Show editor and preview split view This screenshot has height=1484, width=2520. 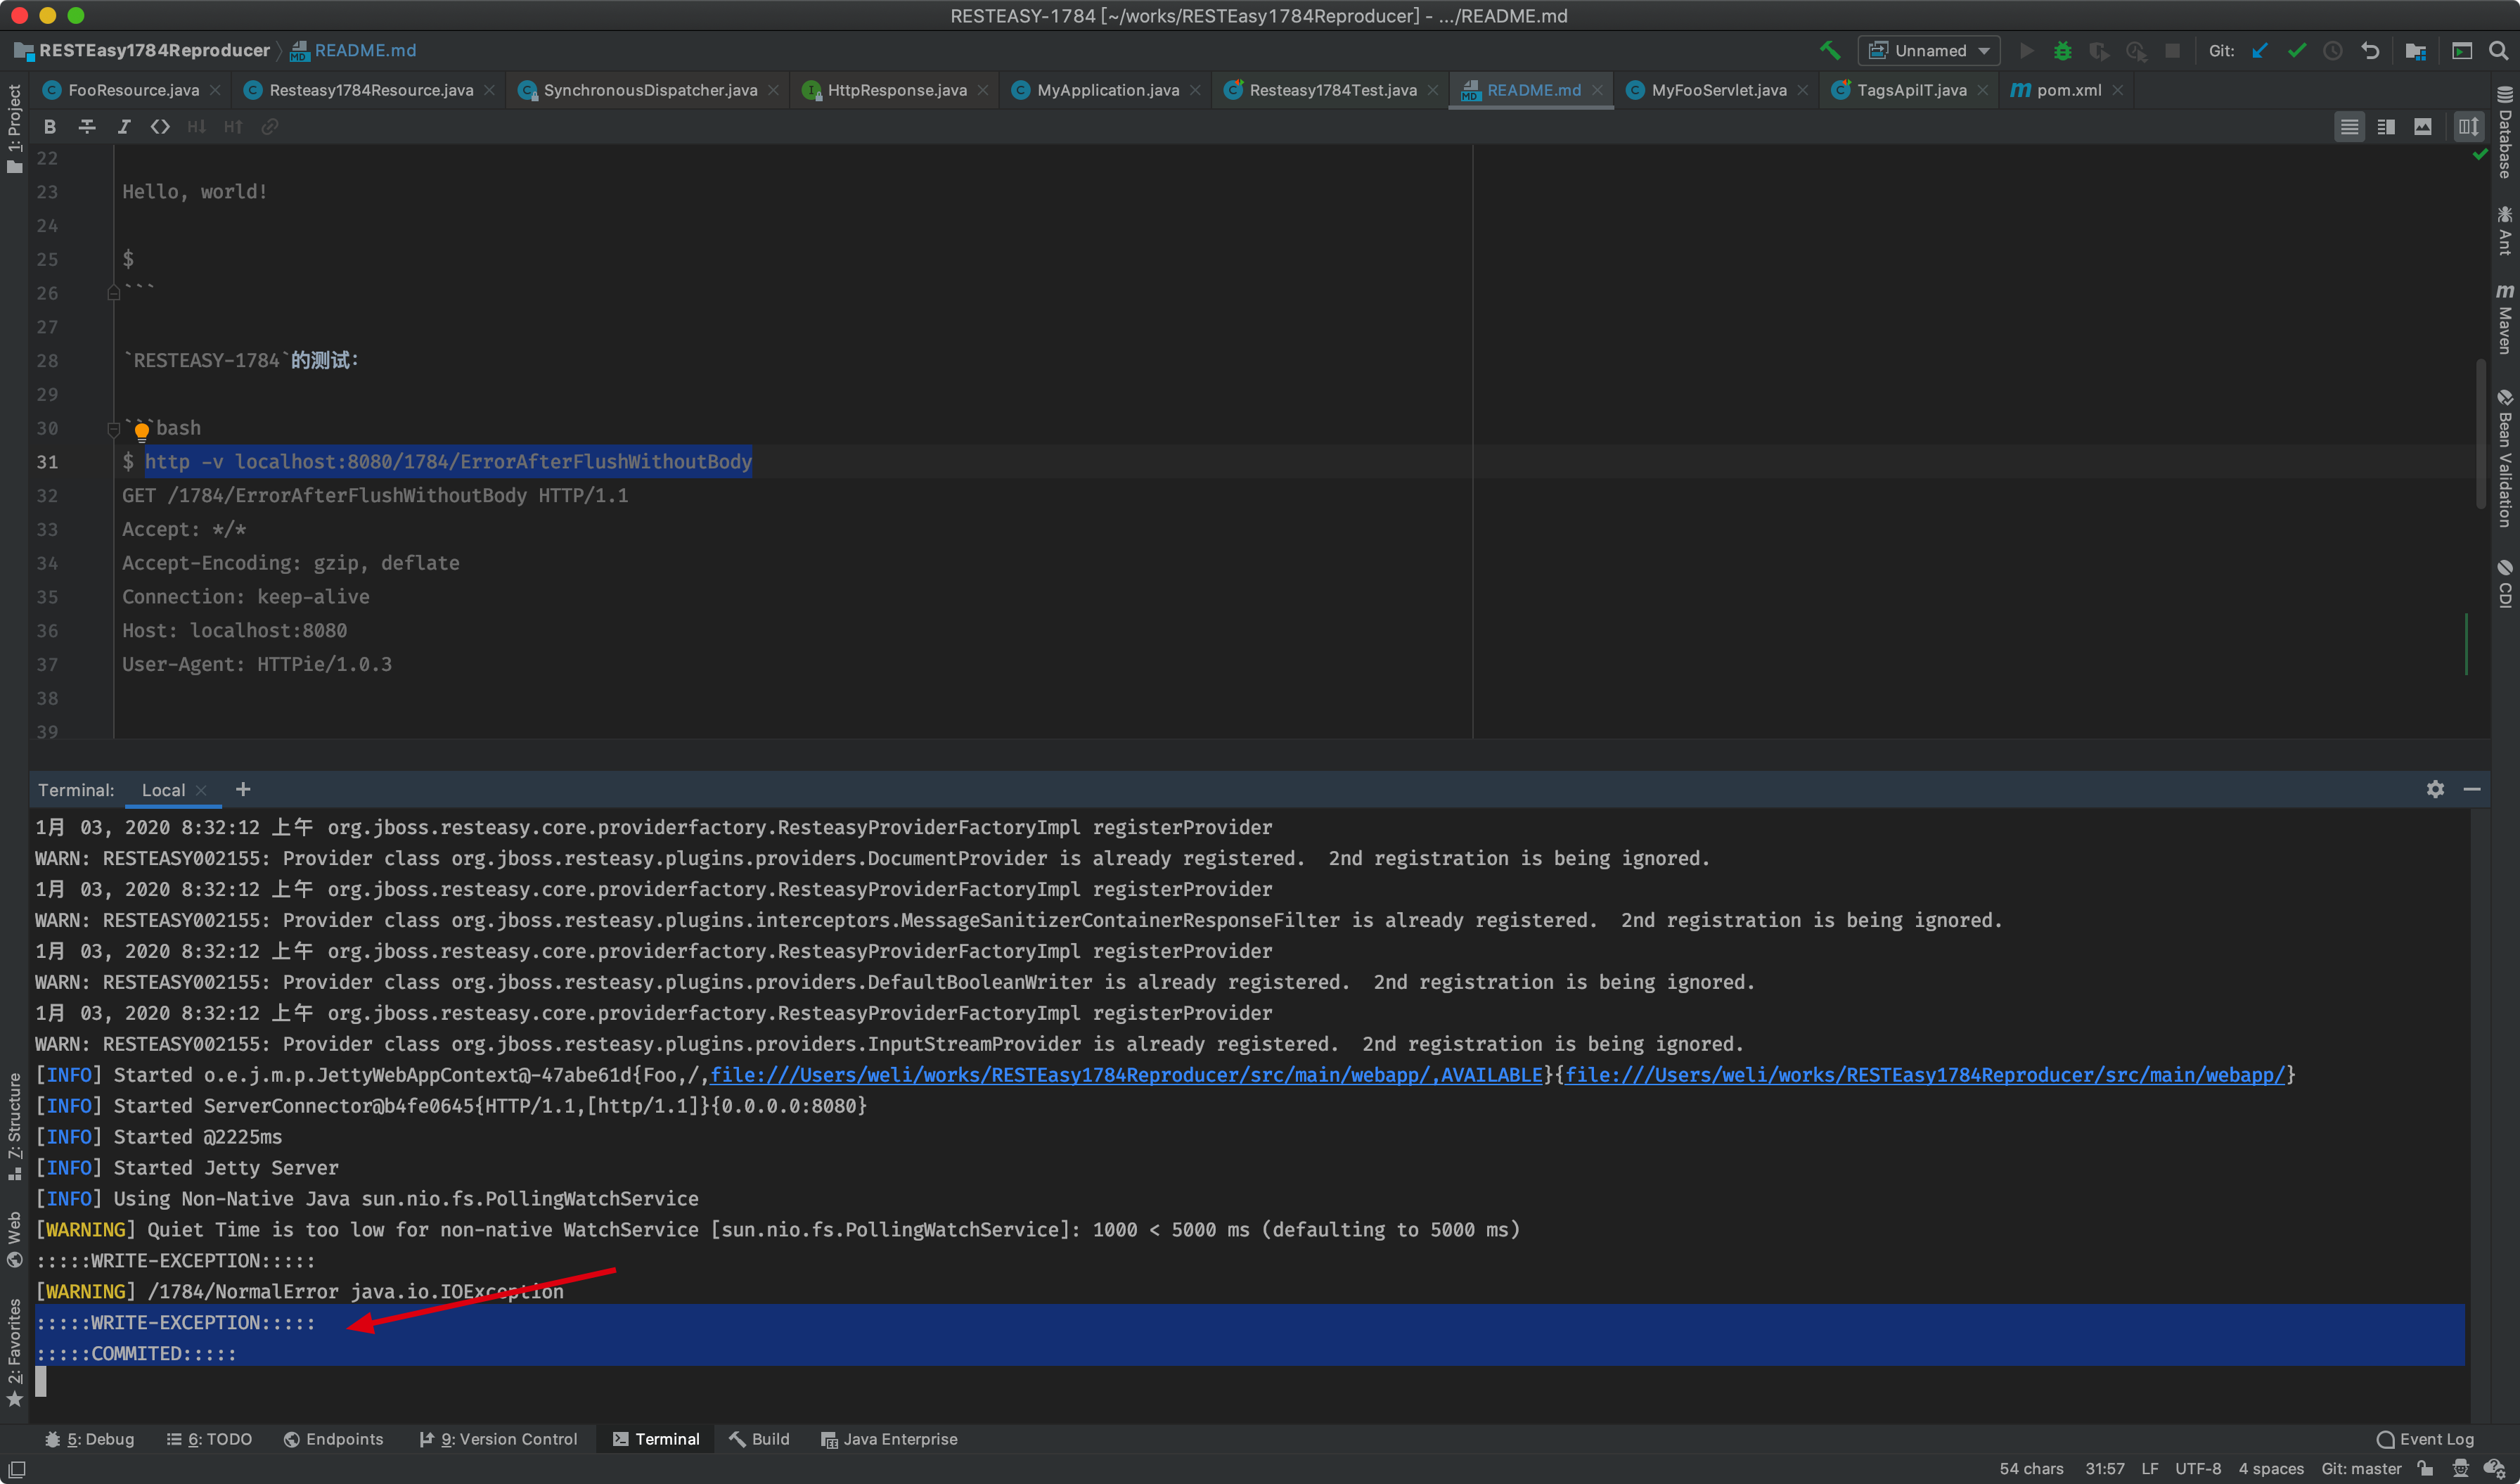2386,127
